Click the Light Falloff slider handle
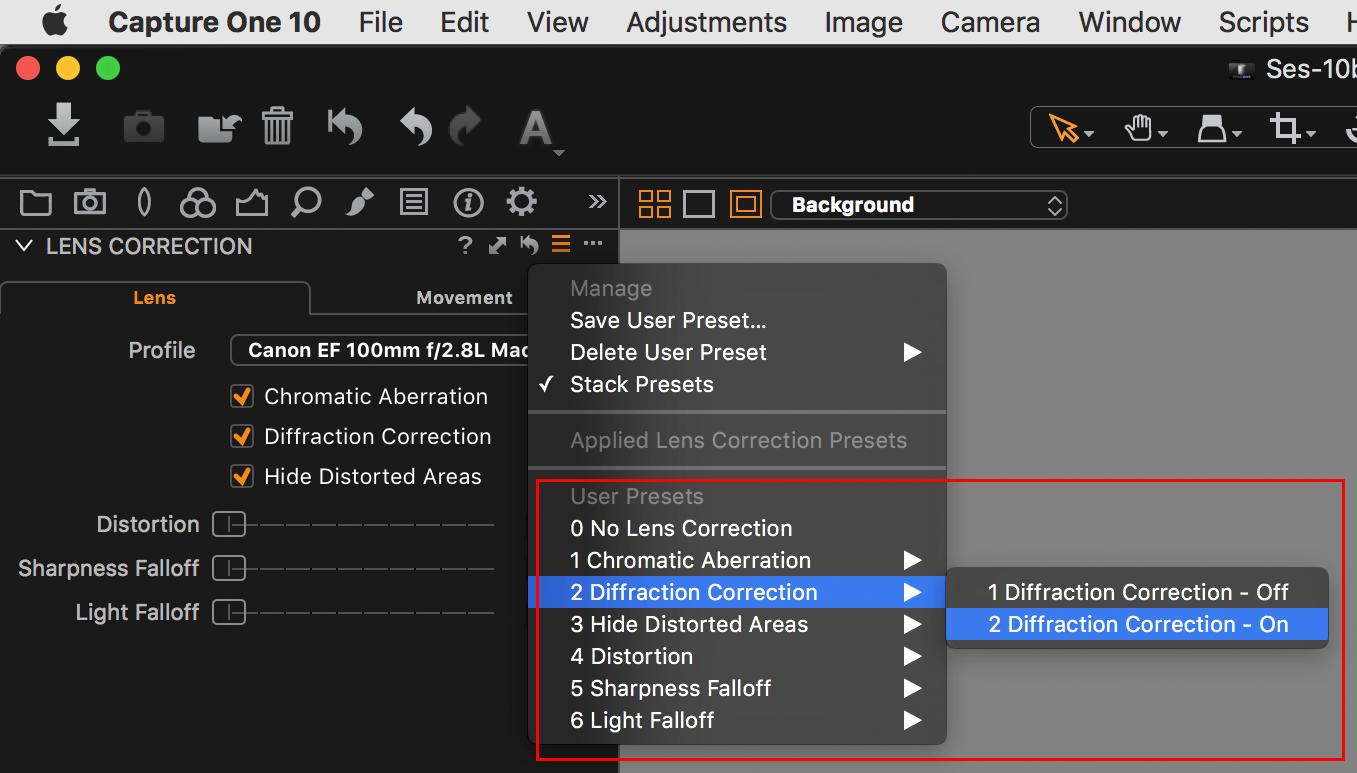Image resolution: width=1357 pixels, height=773 pixels. pyautogui.click(x=229, y=612)
